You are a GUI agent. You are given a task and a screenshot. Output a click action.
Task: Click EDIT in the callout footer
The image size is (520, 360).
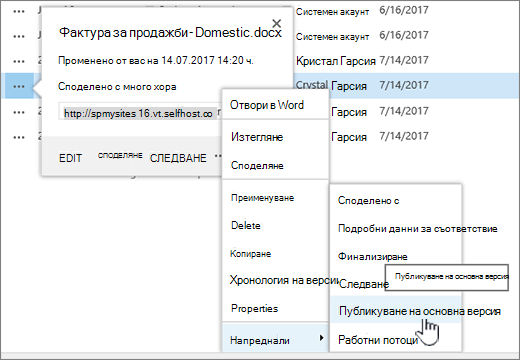coord(70,158)
